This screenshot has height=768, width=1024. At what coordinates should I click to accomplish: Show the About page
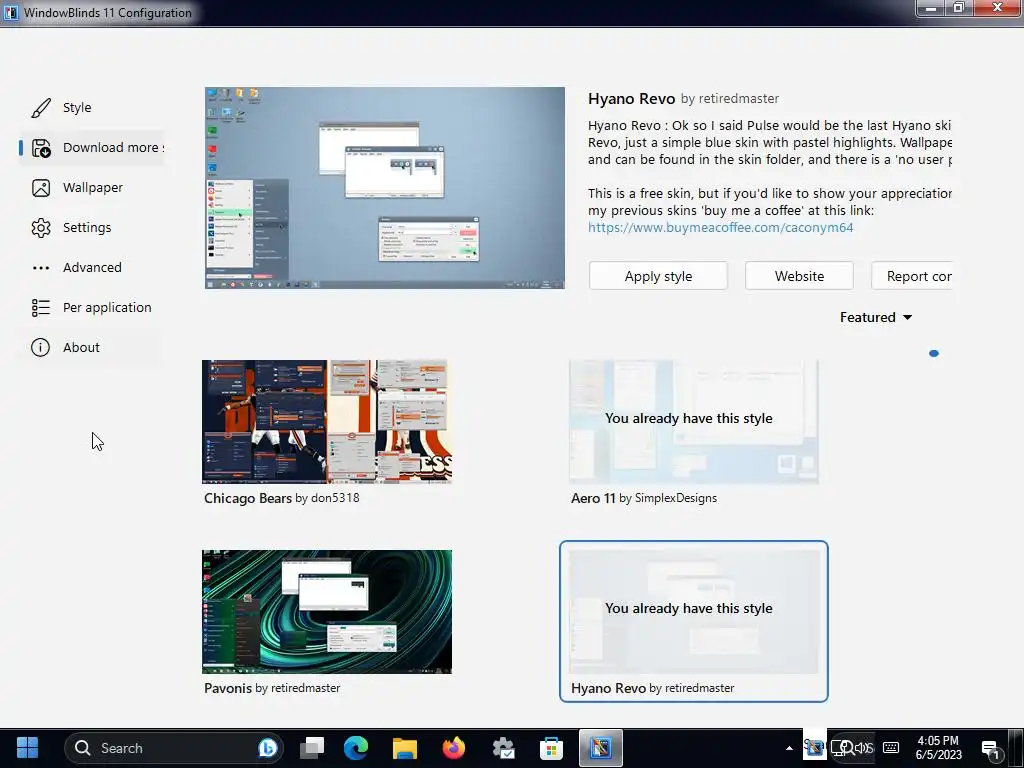(x=81, y=347)
